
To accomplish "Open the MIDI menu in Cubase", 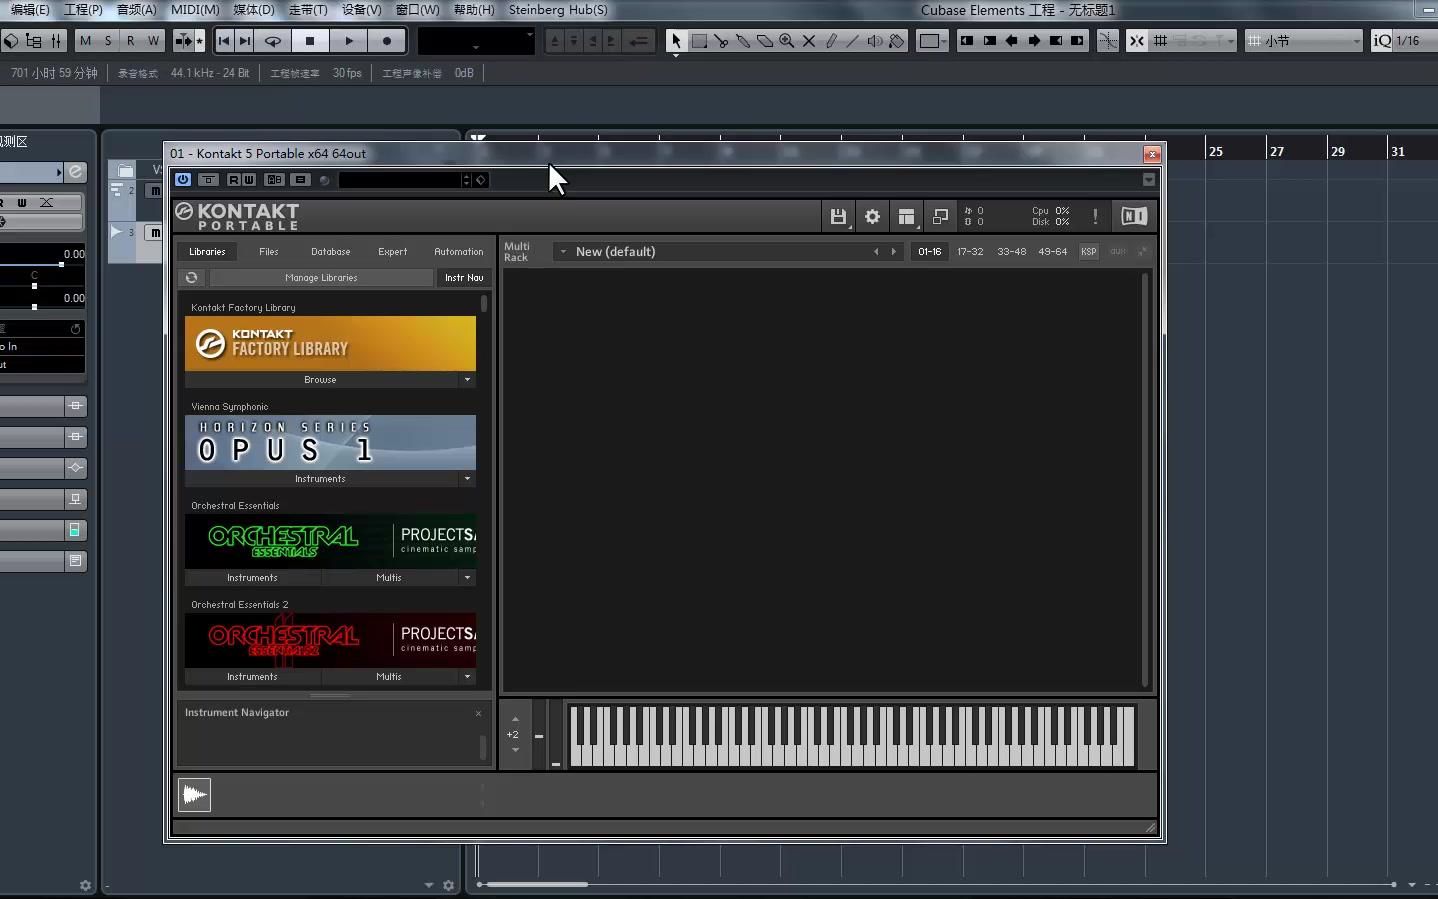I will [x=193, y=10].
